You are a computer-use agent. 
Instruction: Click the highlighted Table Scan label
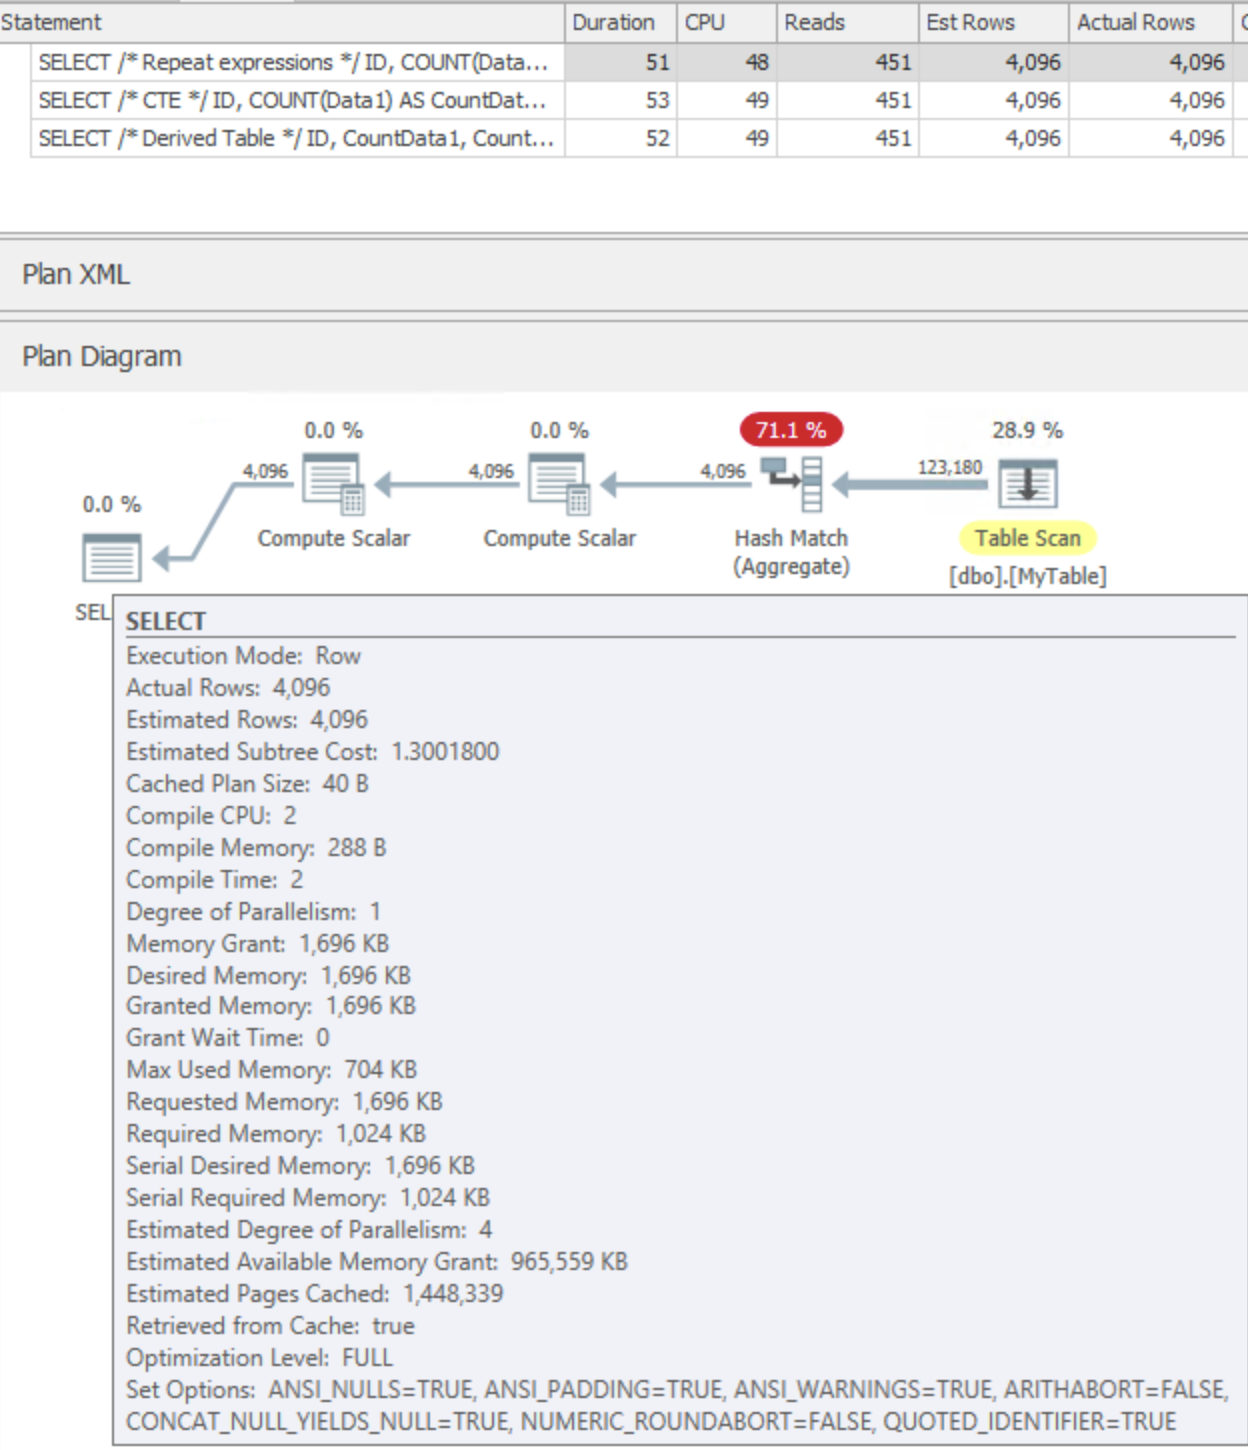tap(1027, 538)
